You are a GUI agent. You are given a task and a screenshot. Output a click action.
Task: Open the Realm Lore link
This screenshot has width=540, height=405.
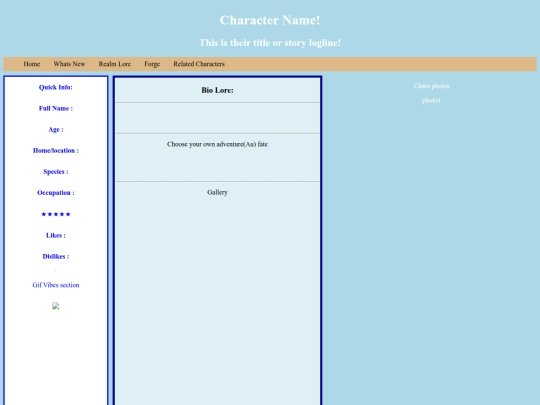(x=115, y=64)
